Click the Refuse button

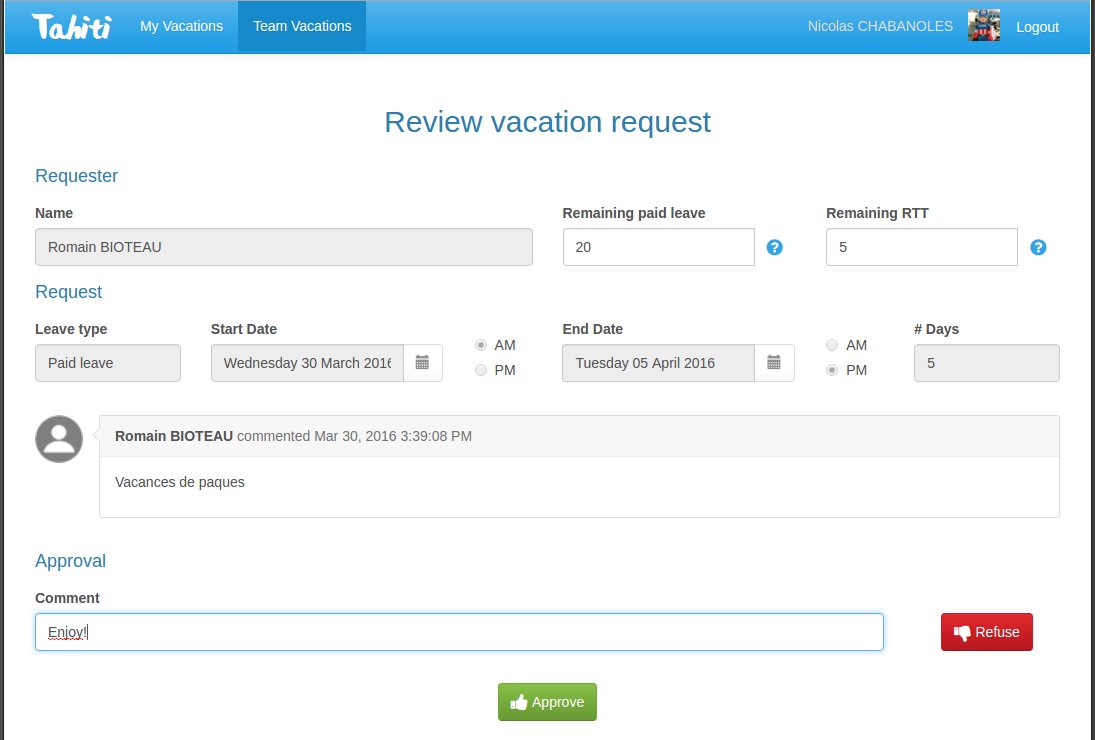[987, 631]
